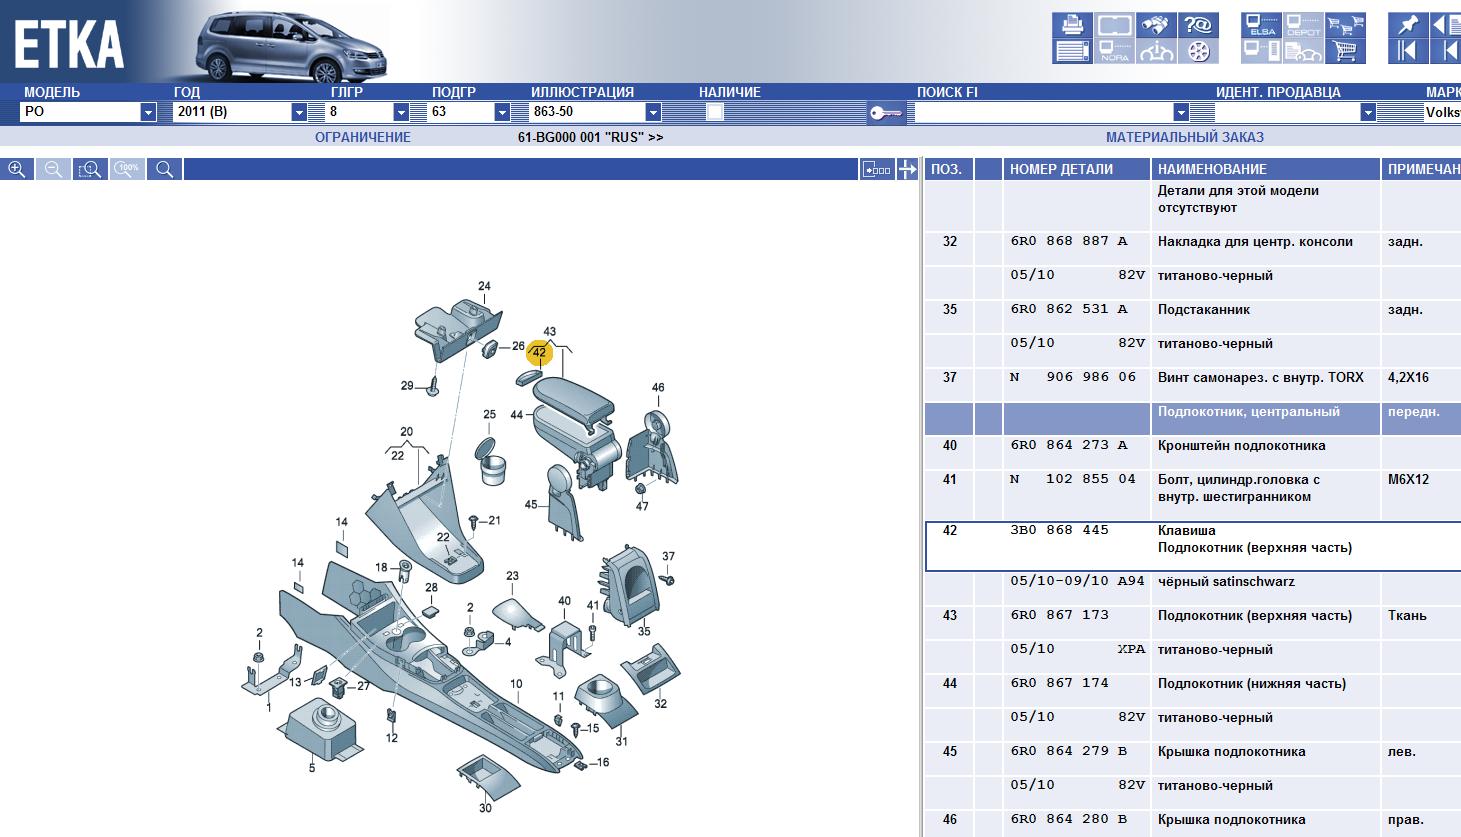1461x837 pixels.
Task: Click МАТЕРИАЛЬНЫЙ ЗАКАЗ link
Action: tap(1184, 138)
